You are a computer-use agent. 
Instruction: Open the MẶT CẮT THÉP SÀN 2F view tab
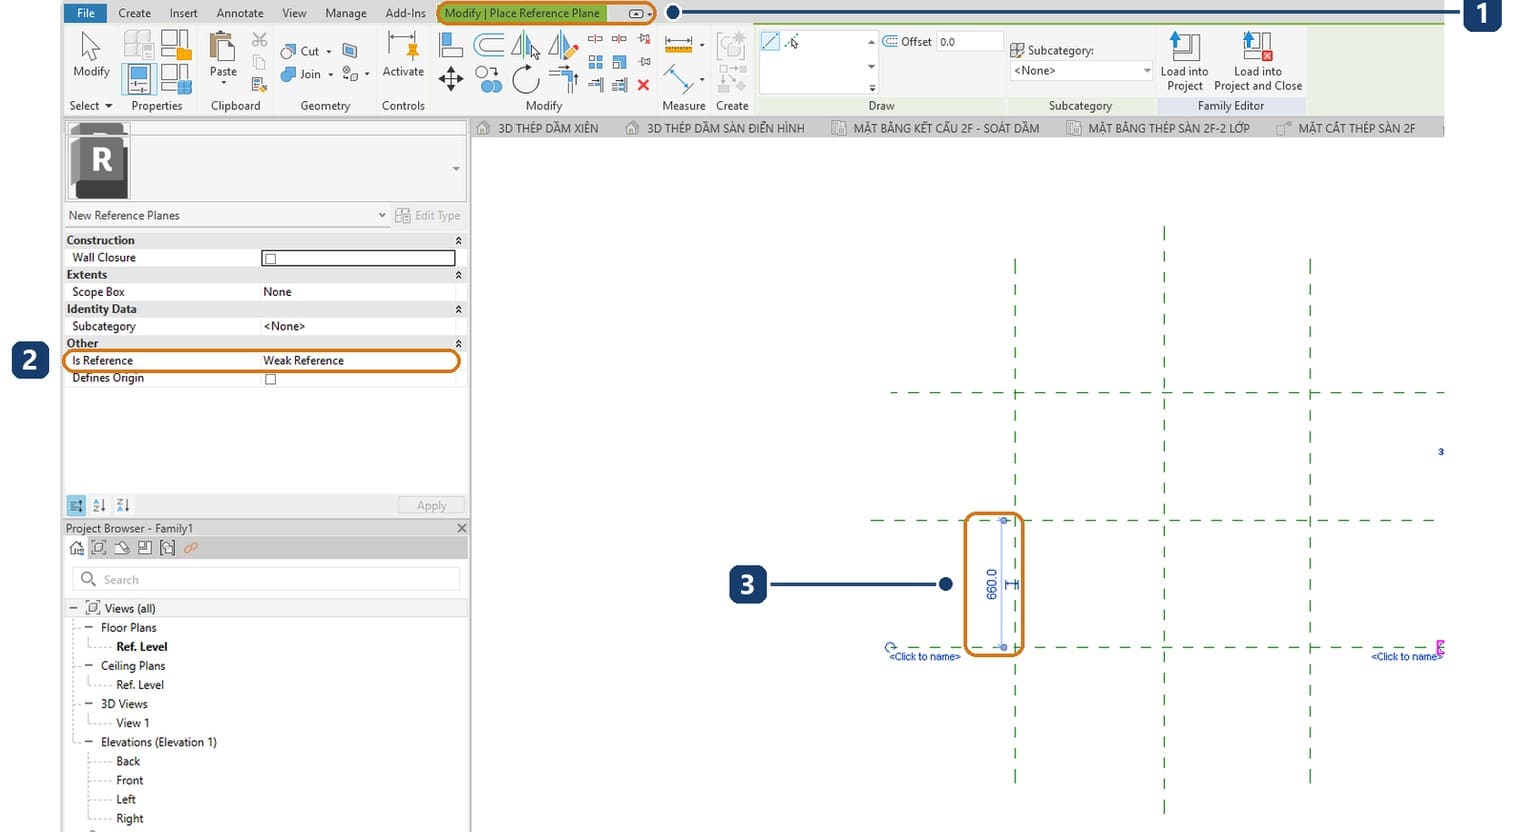(1346, 128)
